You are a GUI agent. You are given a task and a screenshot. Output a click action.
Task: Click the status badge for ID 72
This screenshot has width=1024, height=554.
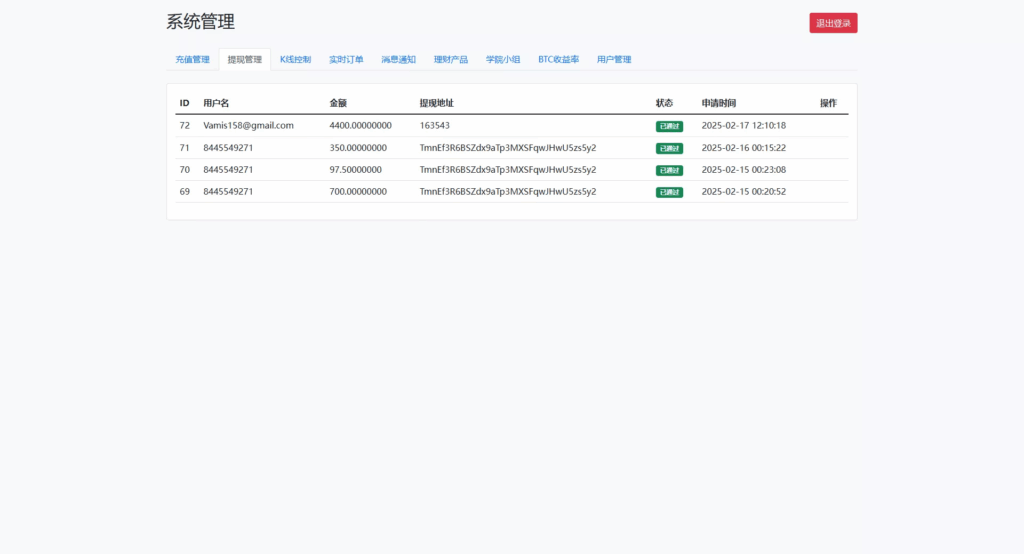pos(669,126)
